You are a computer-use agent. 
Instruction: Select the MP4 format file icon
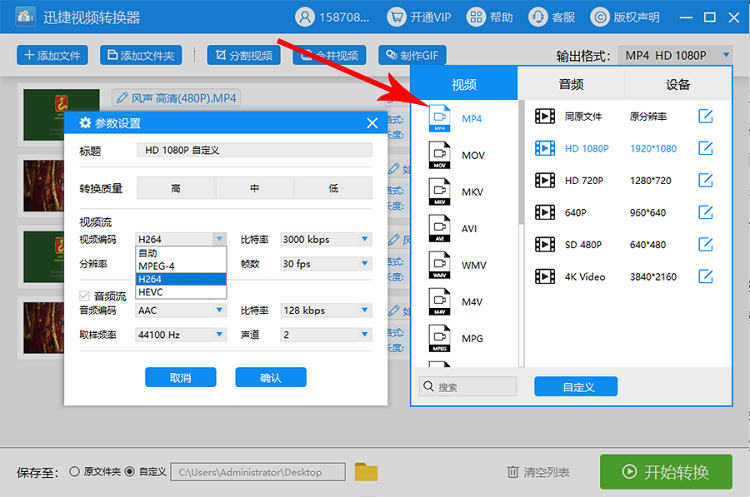coord(440,118)
